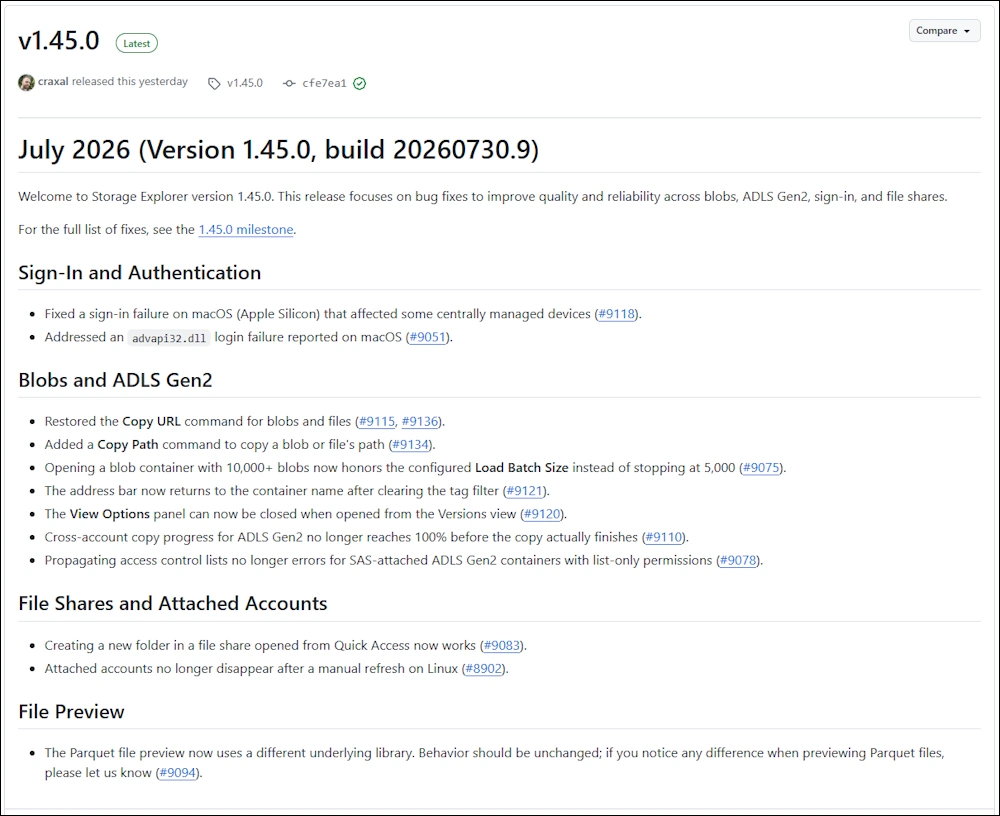Click the Latest release badge

coord(136,43)
